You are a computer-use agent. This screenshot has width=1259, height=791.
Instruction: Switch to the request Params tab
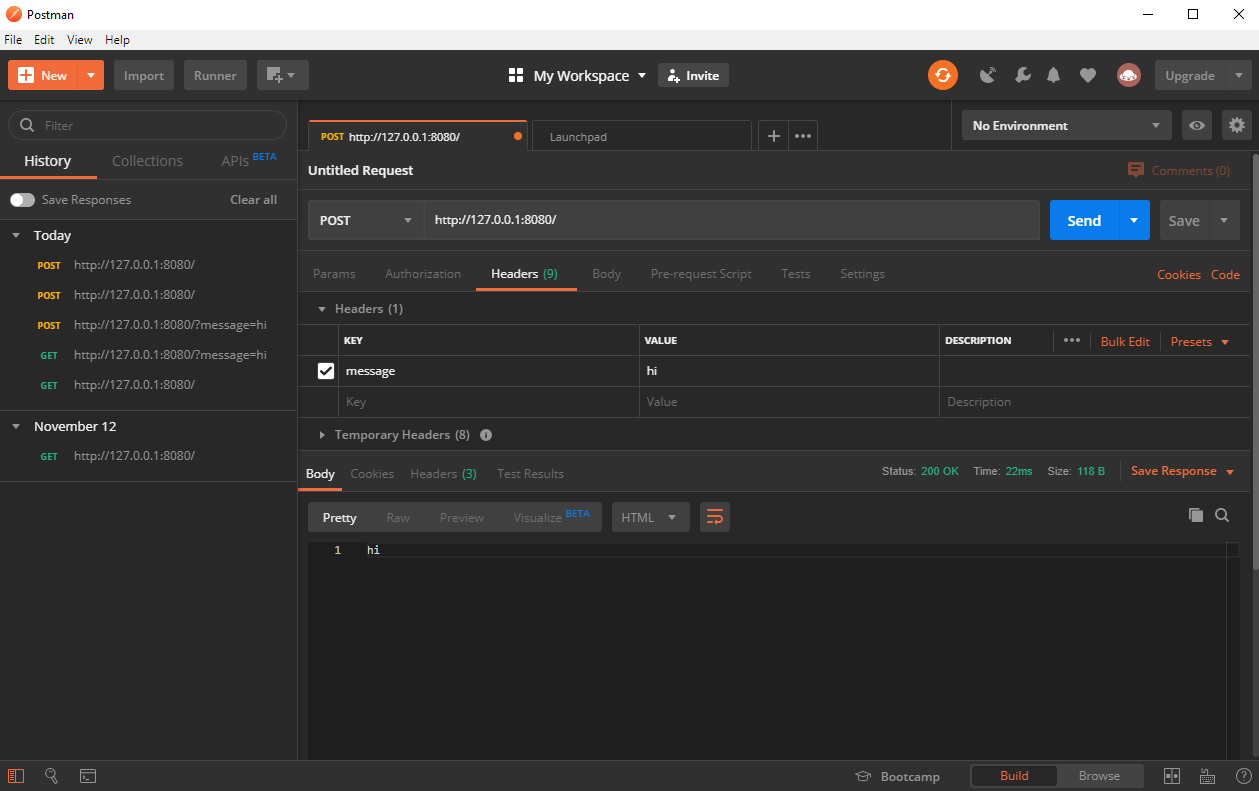[x=334, y=274]
